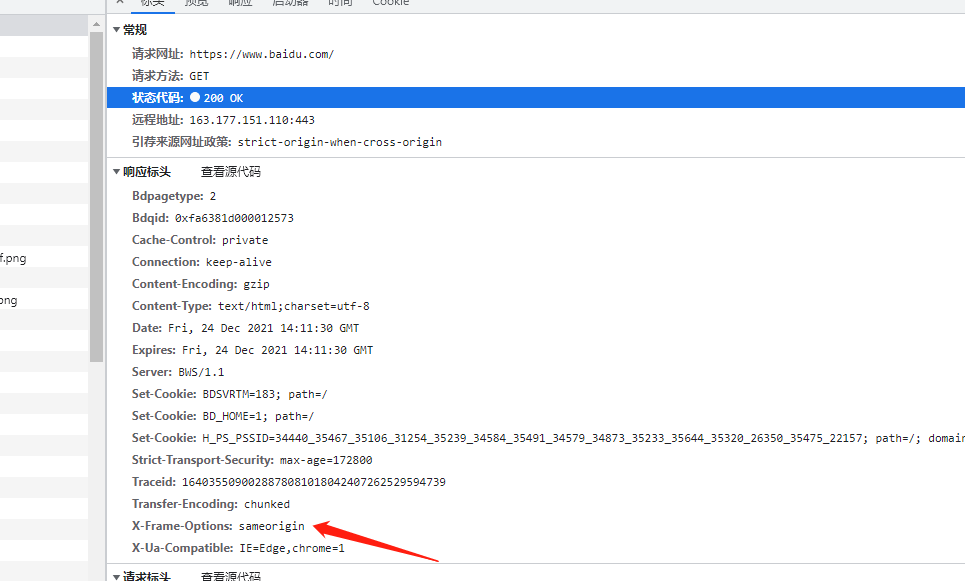The height and width of the screenshot is (581, 965).
Task: Expand the 请求标头 section at bottom
Action: coord(117,576)
